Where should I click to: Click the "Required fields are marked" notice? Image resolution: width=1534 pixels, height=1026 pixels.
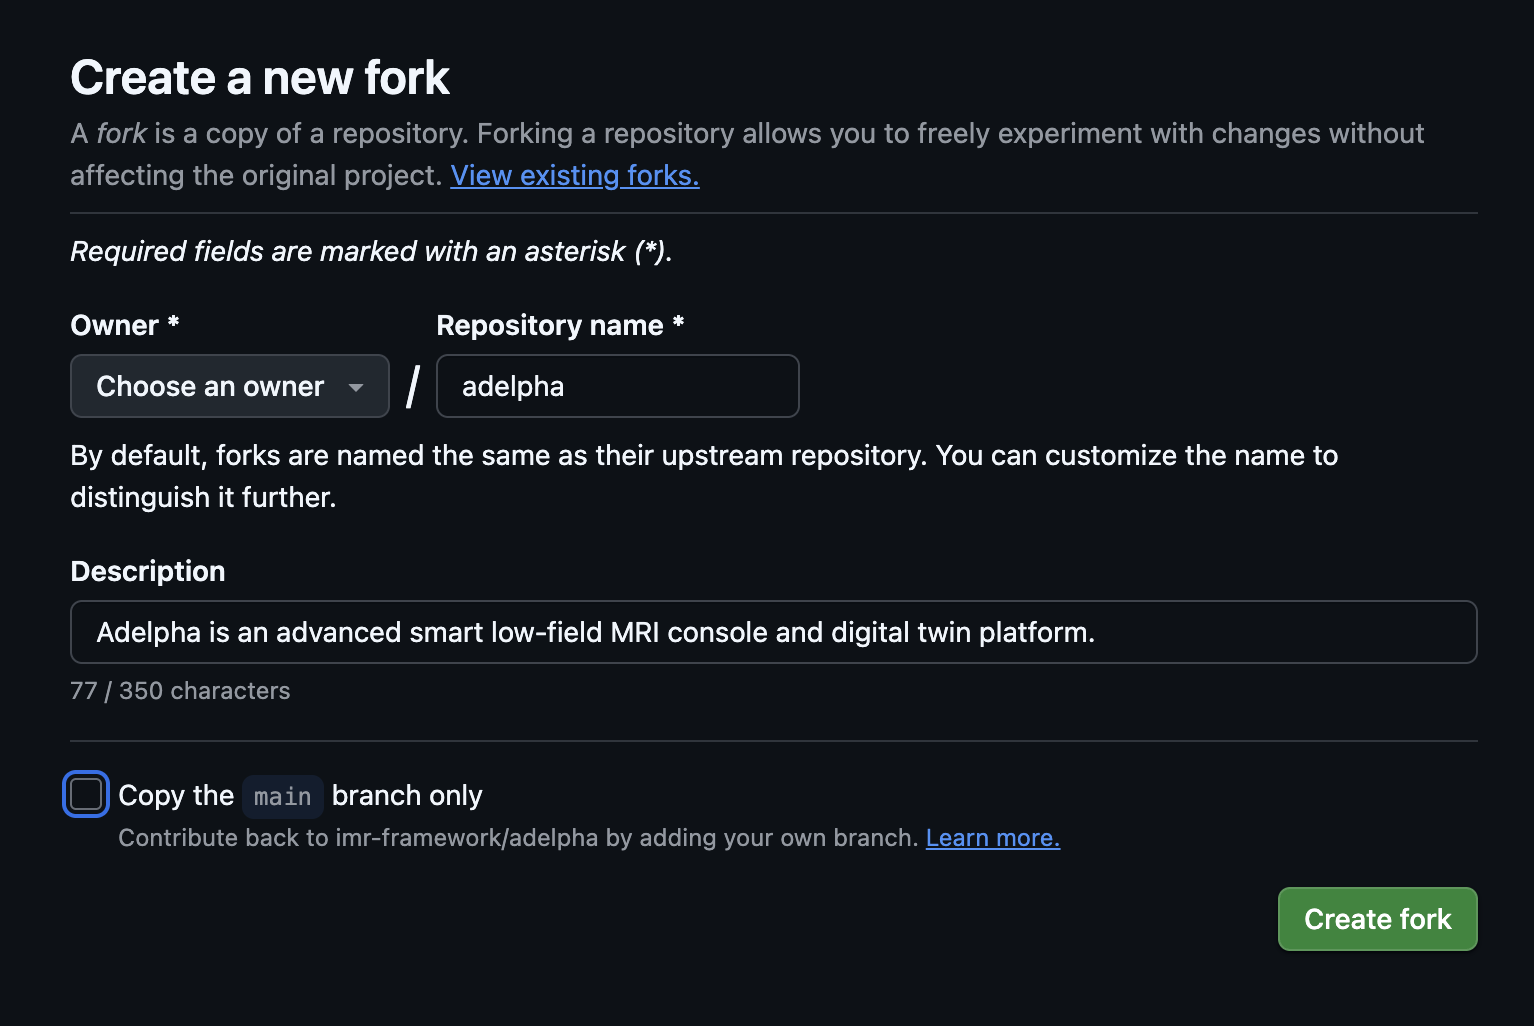tap(371, 251)
